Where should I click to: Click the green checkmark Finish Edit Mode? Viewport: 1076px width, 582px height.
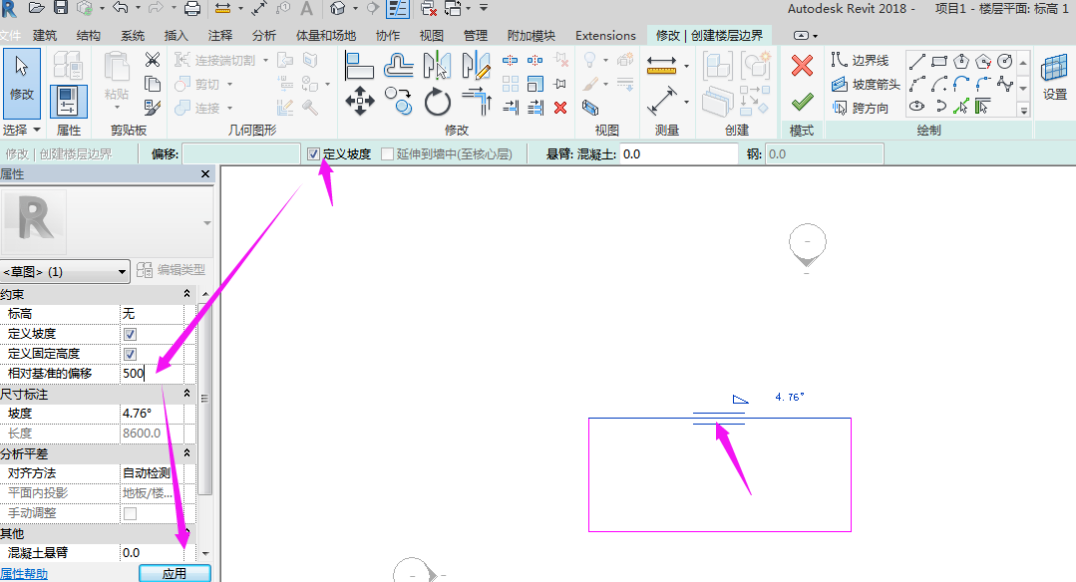coord(801,102)
